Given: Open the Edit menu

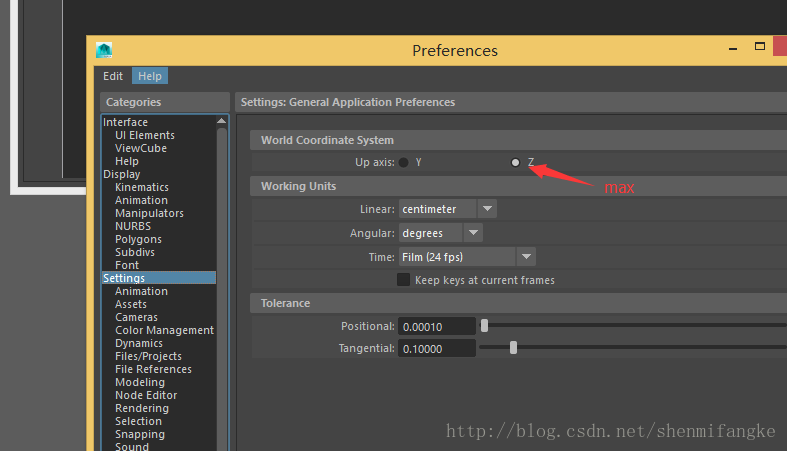Looking at the screenshot, I should click(x=112, y=76).
